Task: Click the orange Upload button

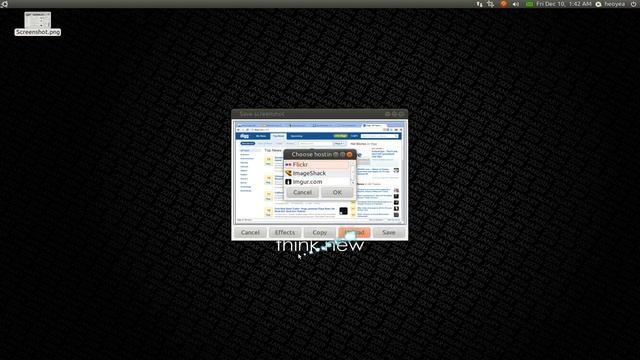Action: click(354, 232)
